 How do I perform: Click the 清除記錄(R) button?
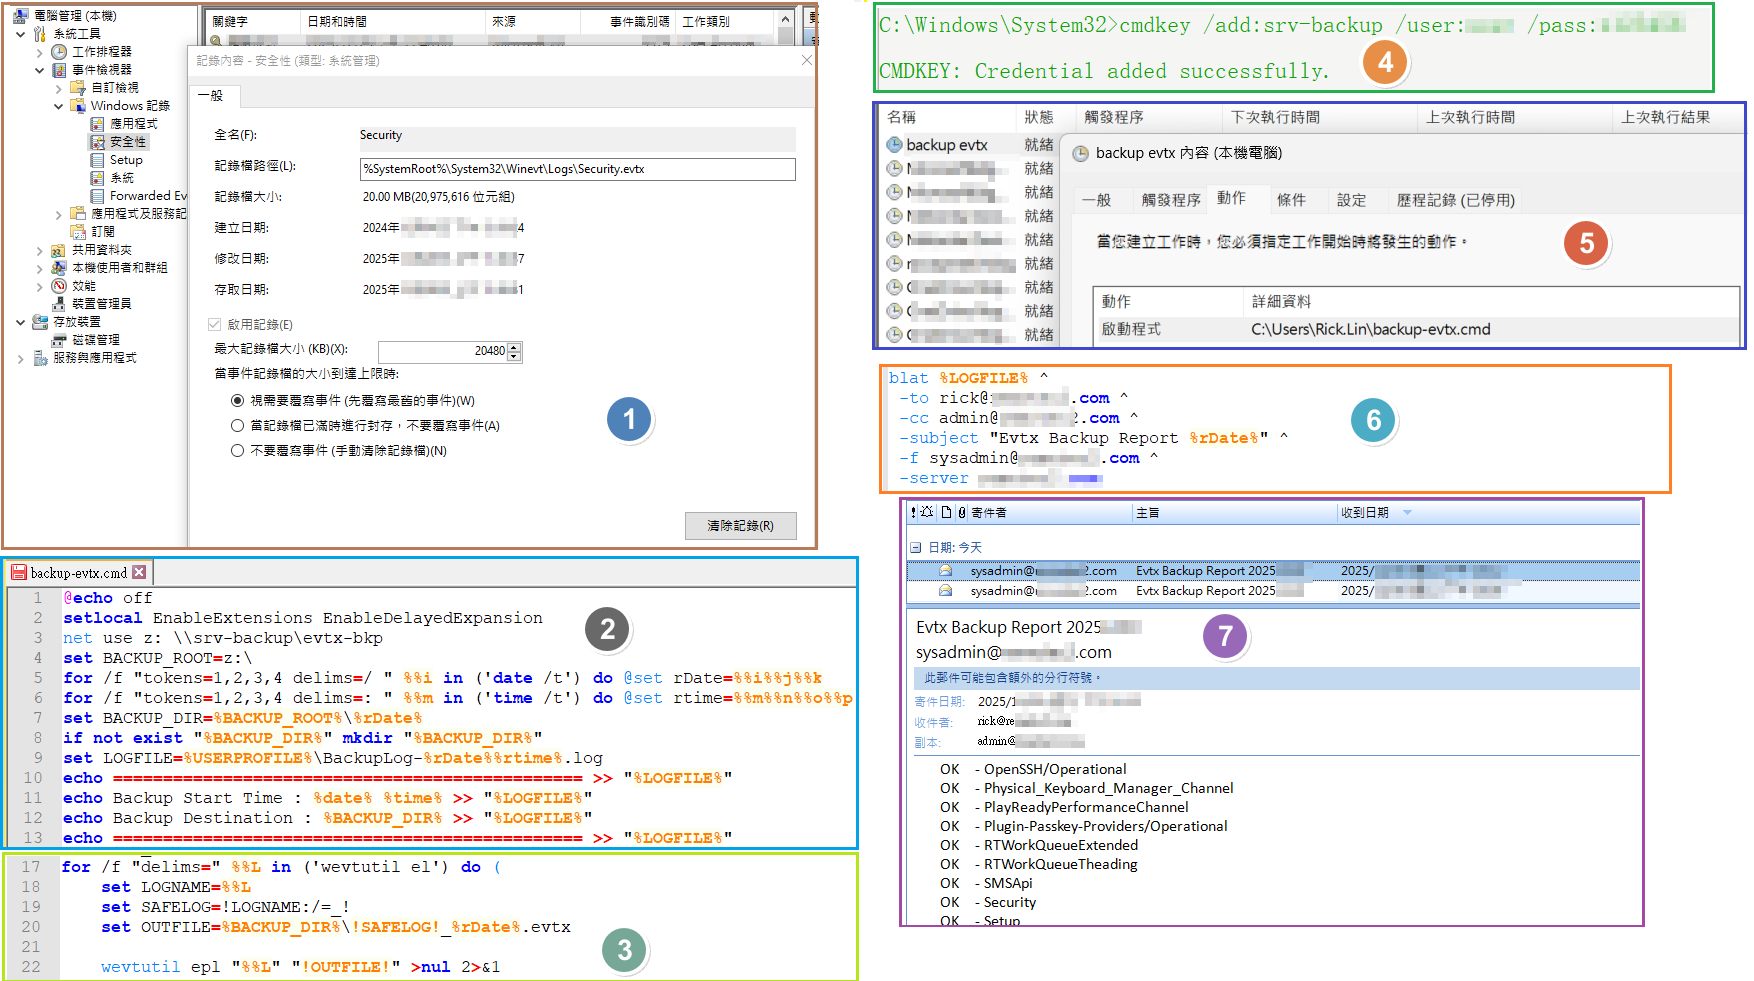click(x=740, y=525)
